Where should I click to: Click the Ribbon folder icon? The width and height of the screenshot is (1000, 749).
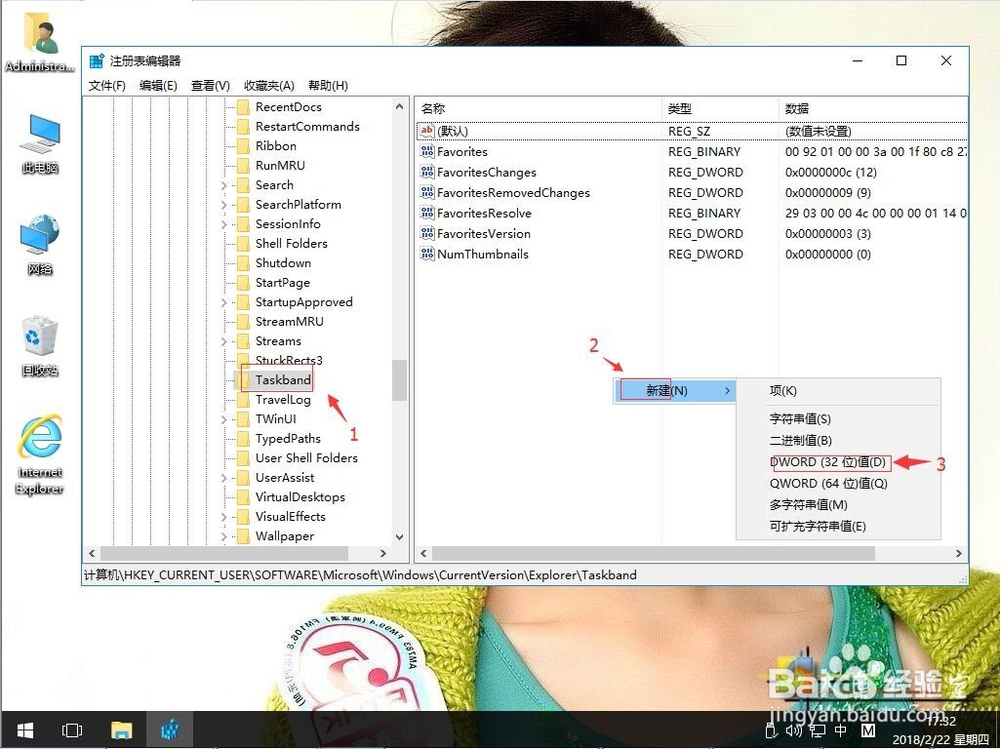click(x=243, y=145)
